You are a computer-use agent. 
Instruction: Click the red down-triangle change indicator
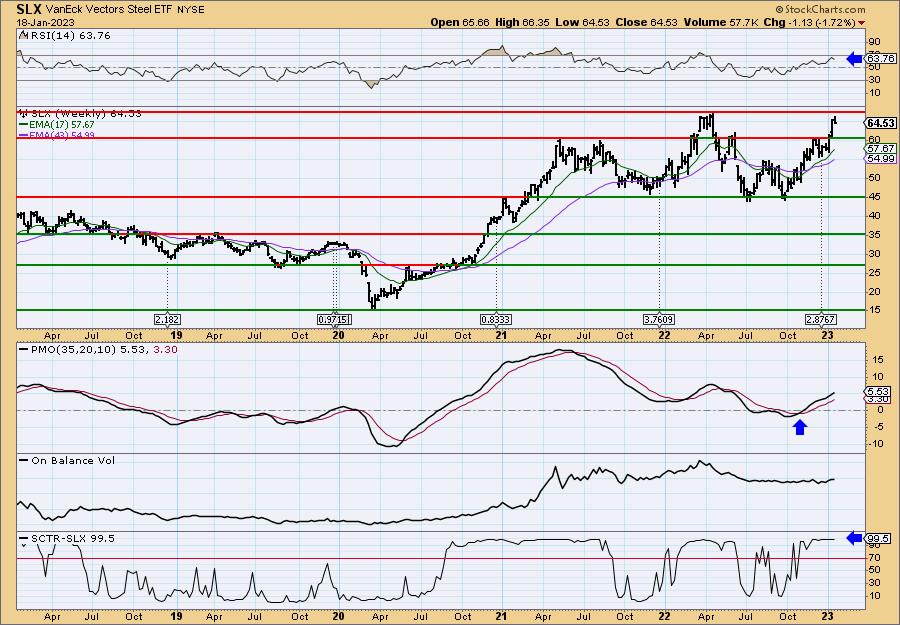[x=861, y=24]
